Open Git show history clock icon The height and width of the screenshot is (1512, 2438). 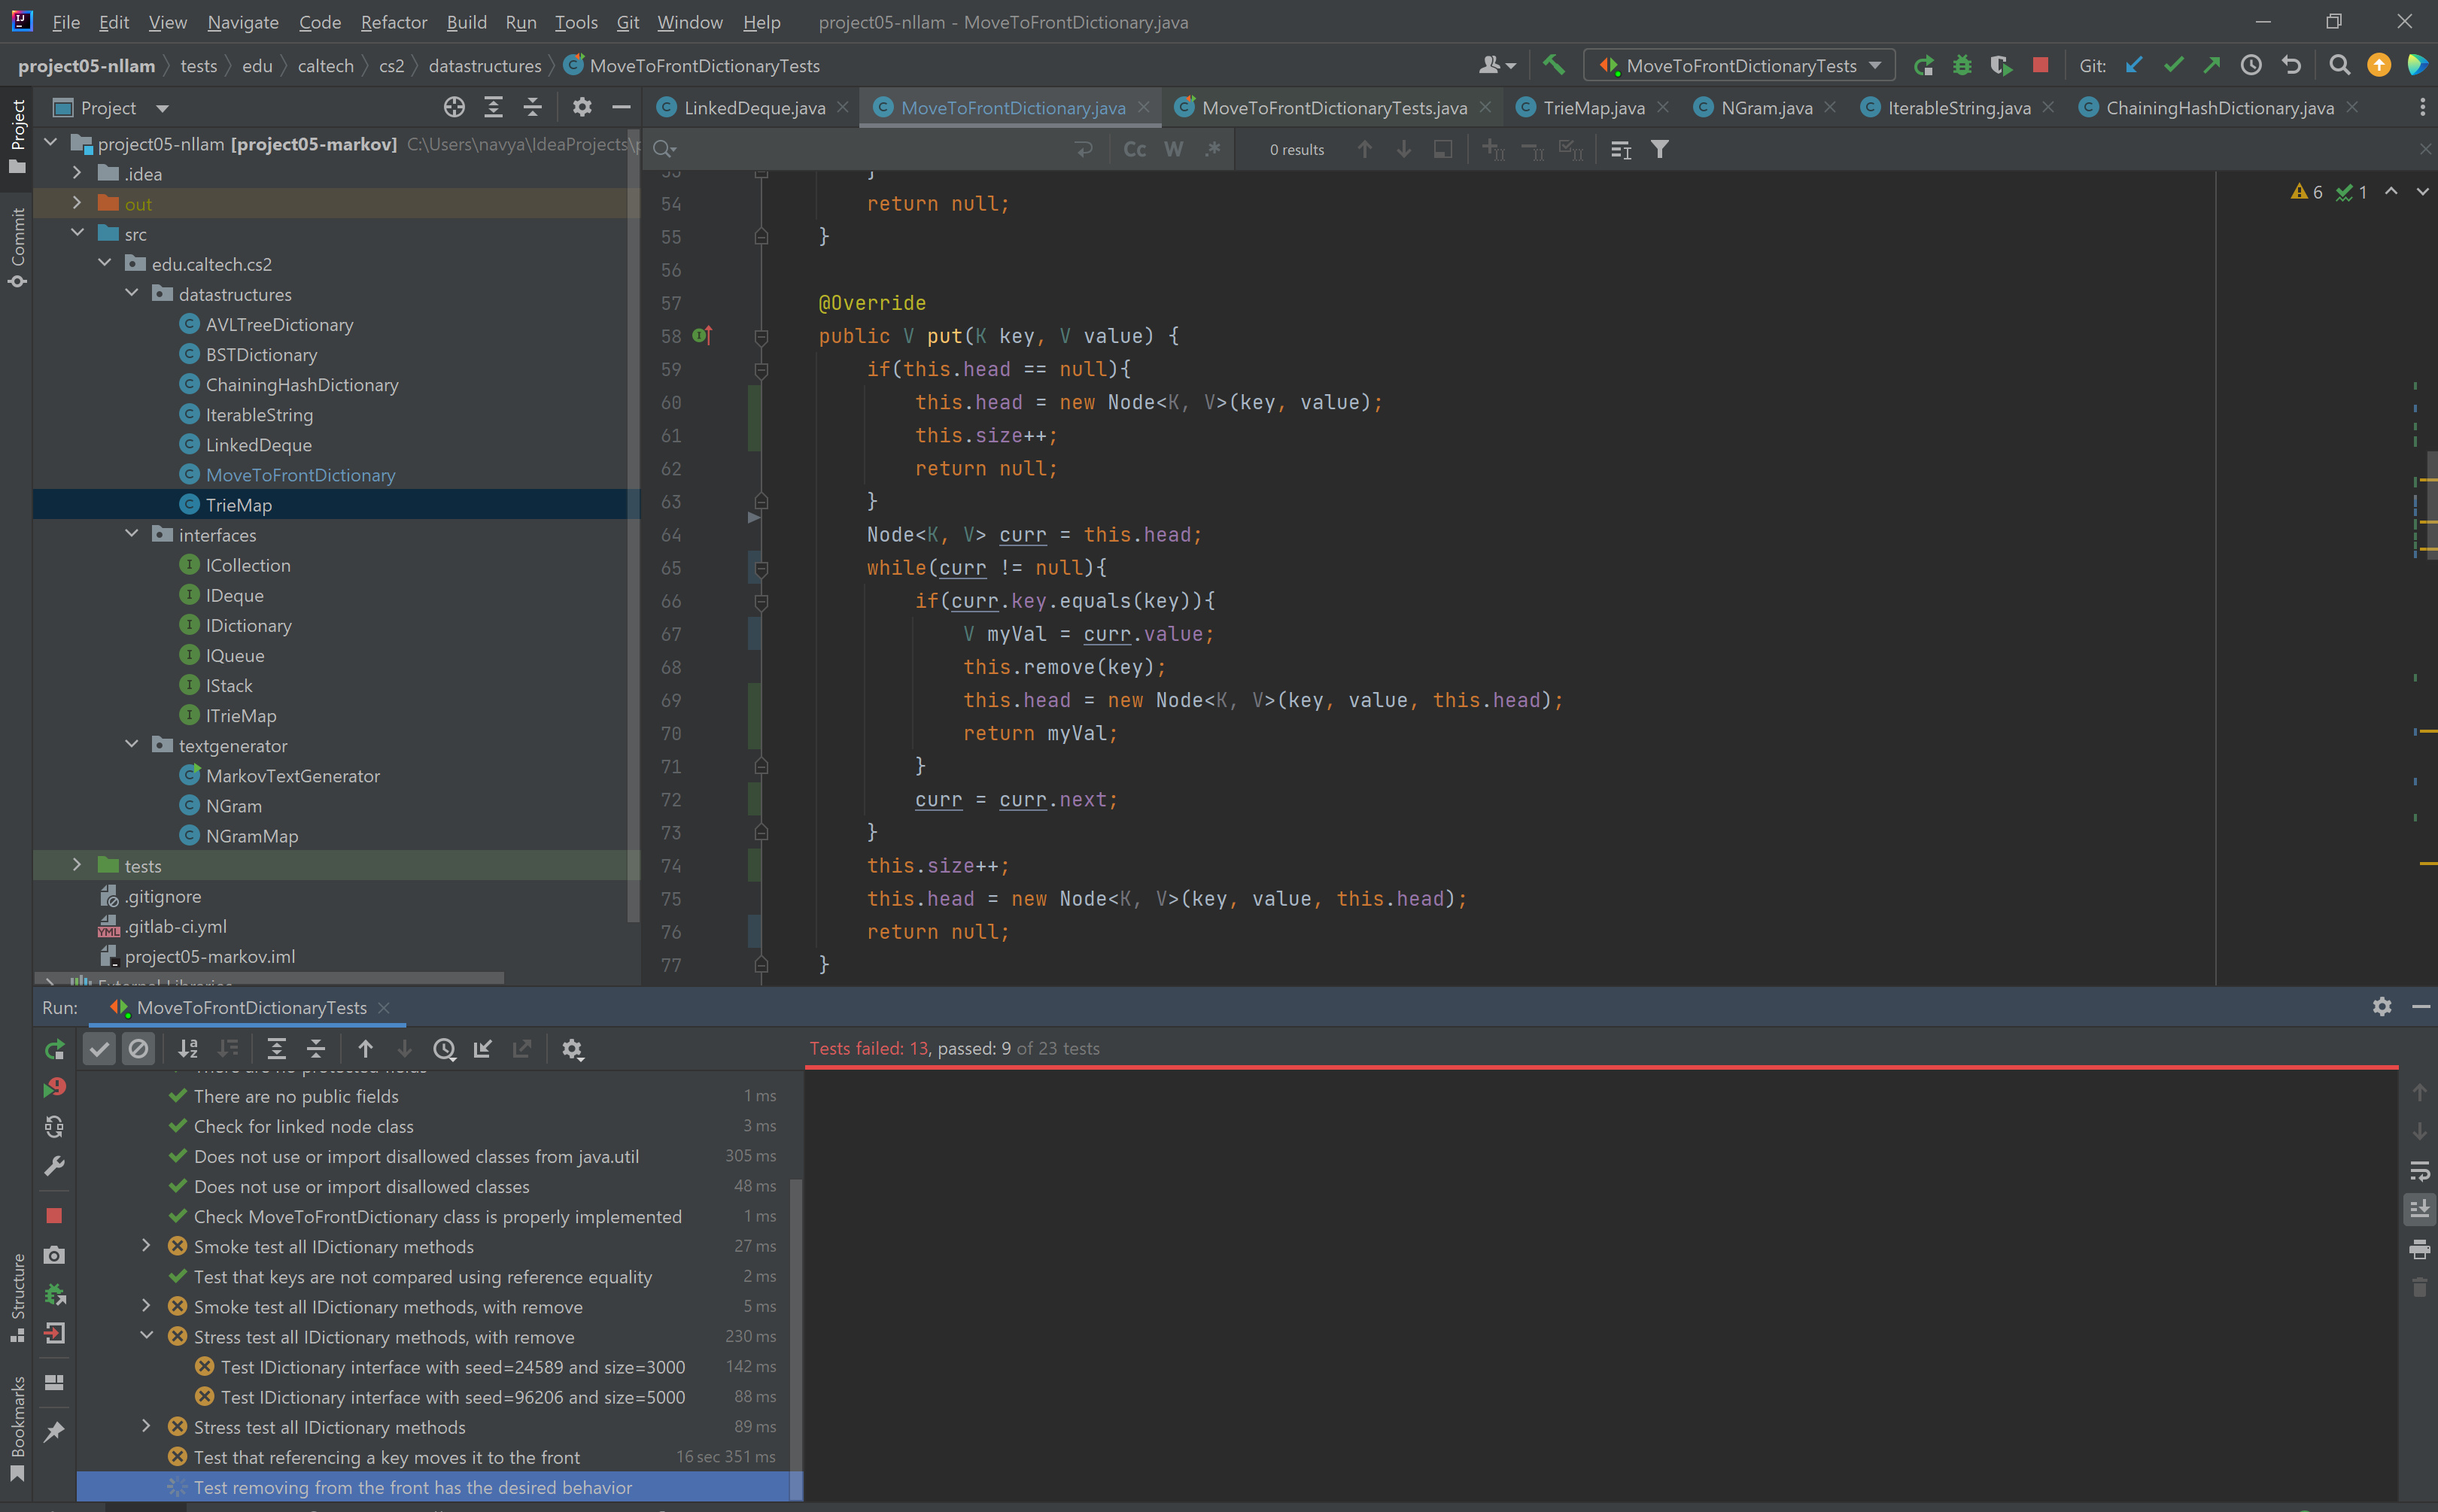point(2251,65)
